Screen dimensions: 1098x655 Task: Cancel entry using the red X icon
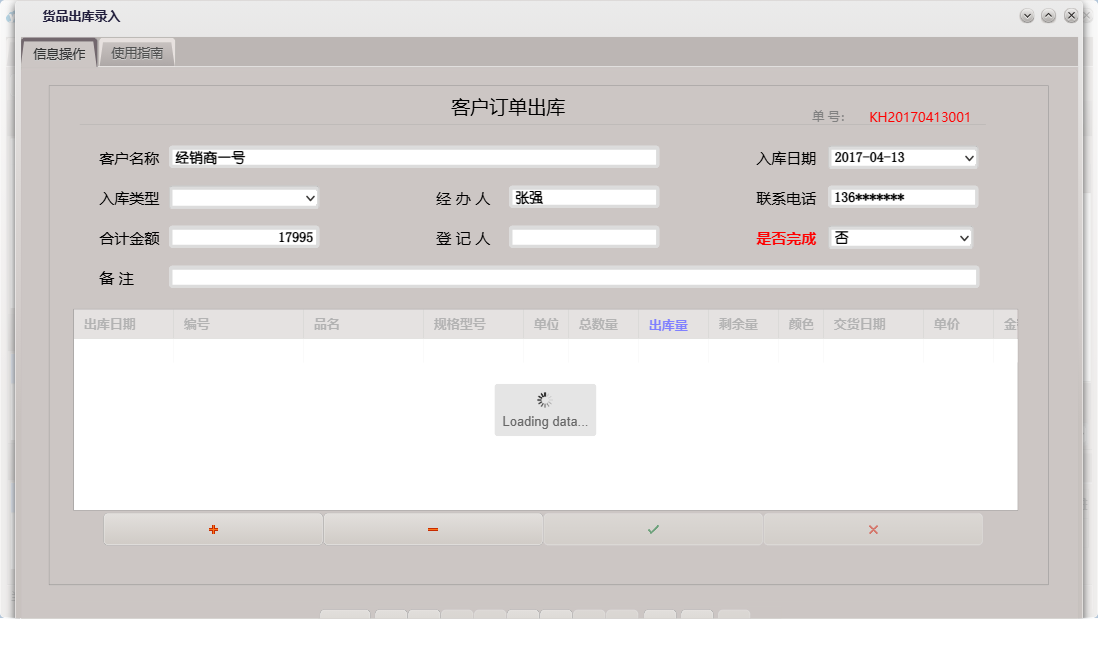[x=872, y=529]
